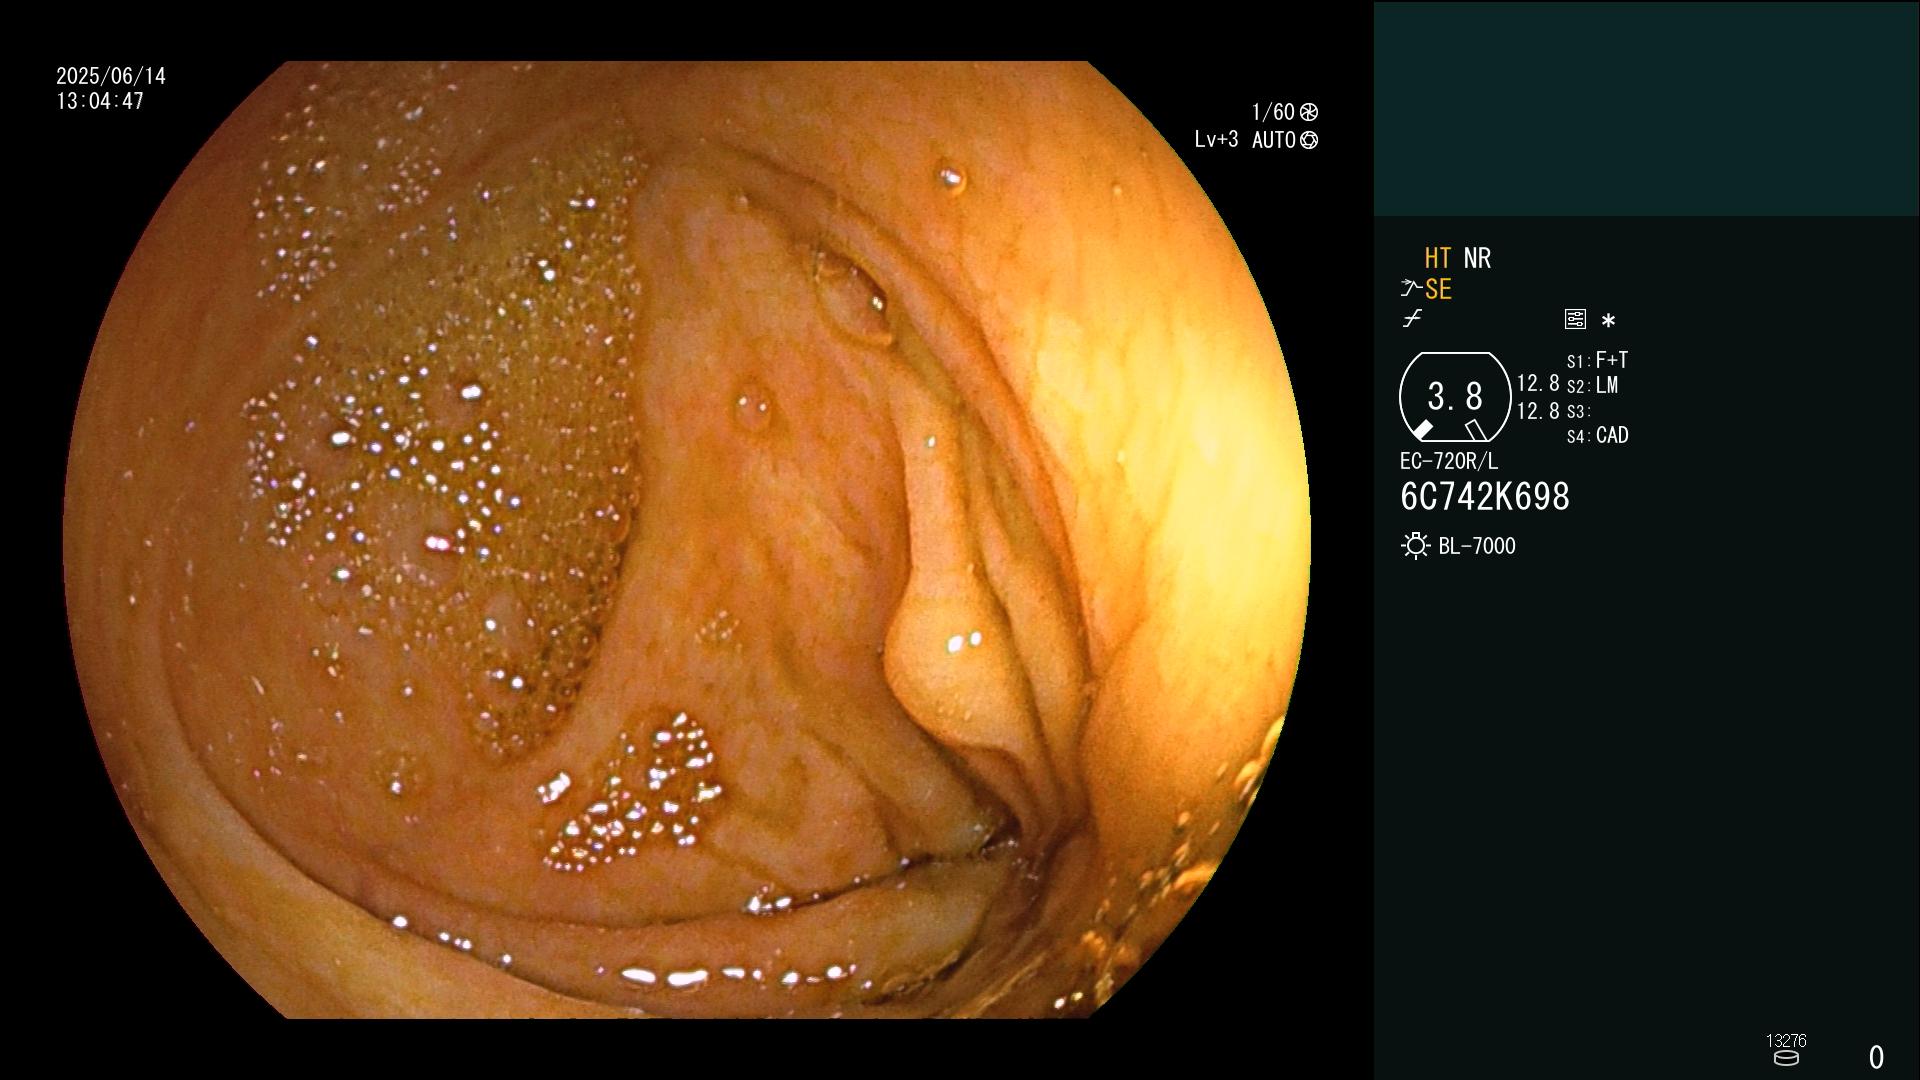Select the S2: LM switch assignment
The height and width of the screenshot is (1080, 1920).
click(1593, 385)
